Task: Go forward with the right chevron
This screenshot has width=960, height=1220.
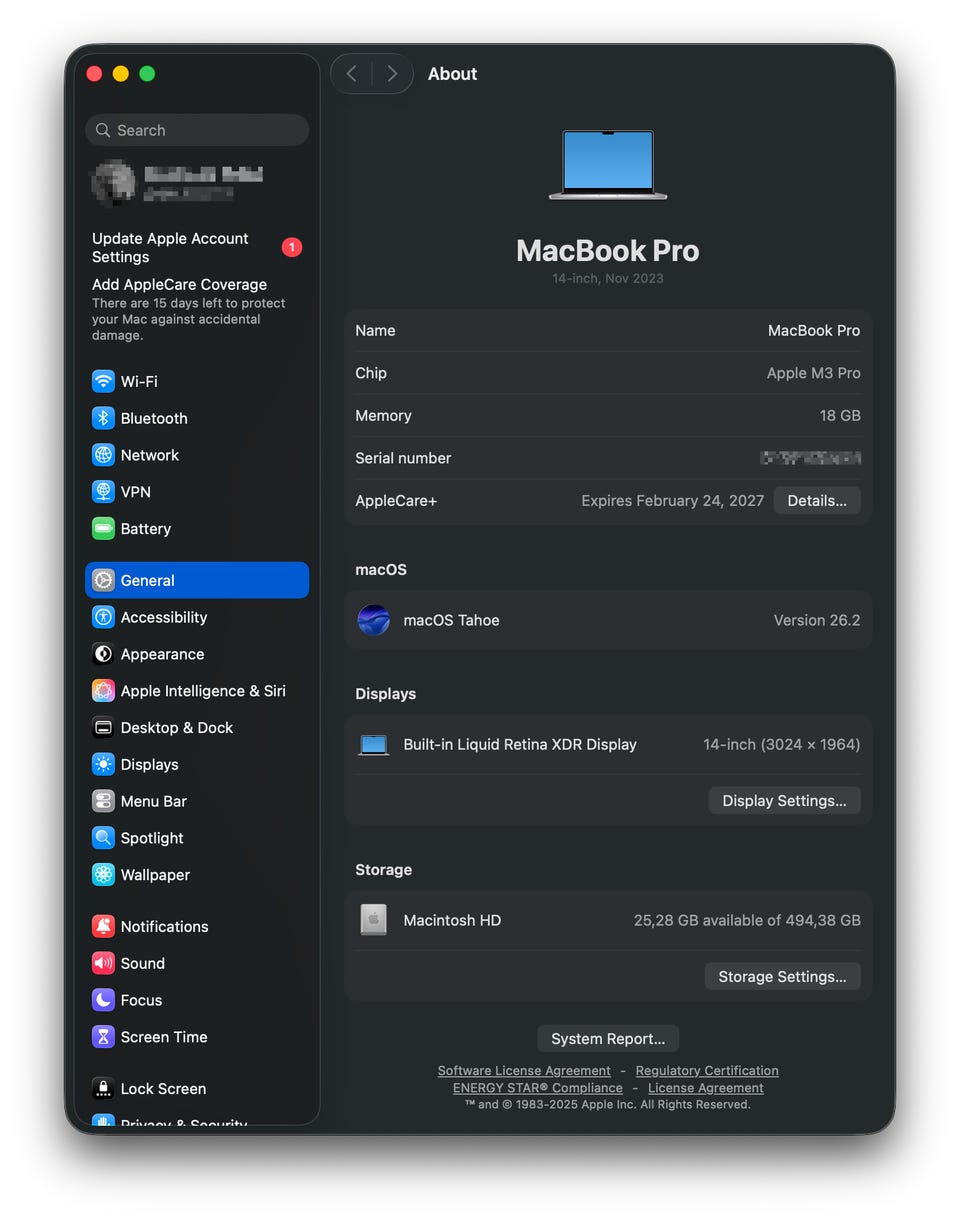Action: [392, 73]
